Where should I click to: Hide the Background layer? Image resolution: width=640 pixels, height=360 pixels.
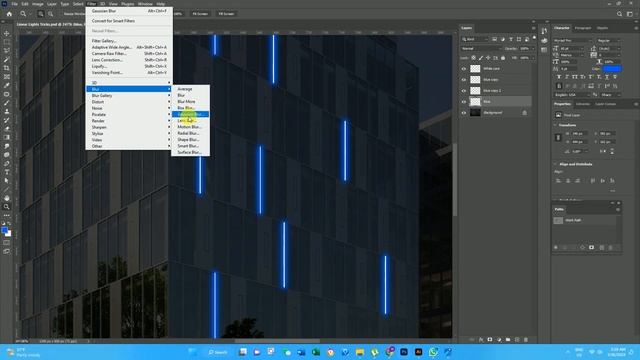[464, 113]
